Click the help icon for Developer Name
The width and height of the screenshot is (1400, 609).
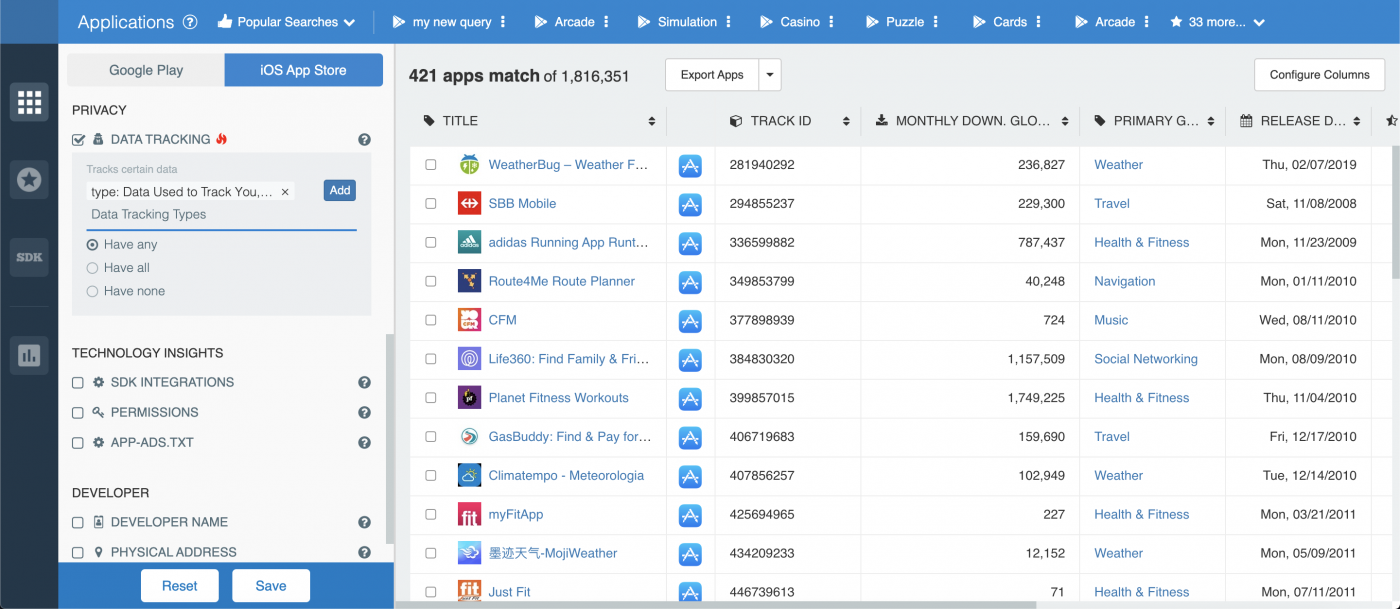[365, 522]
